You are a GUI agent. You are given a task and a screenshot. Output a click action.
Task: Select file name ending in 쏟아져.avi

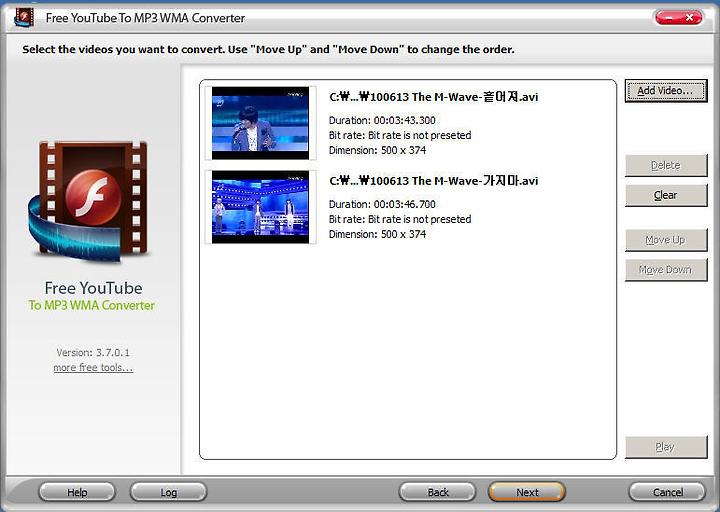tap(433, 96)
